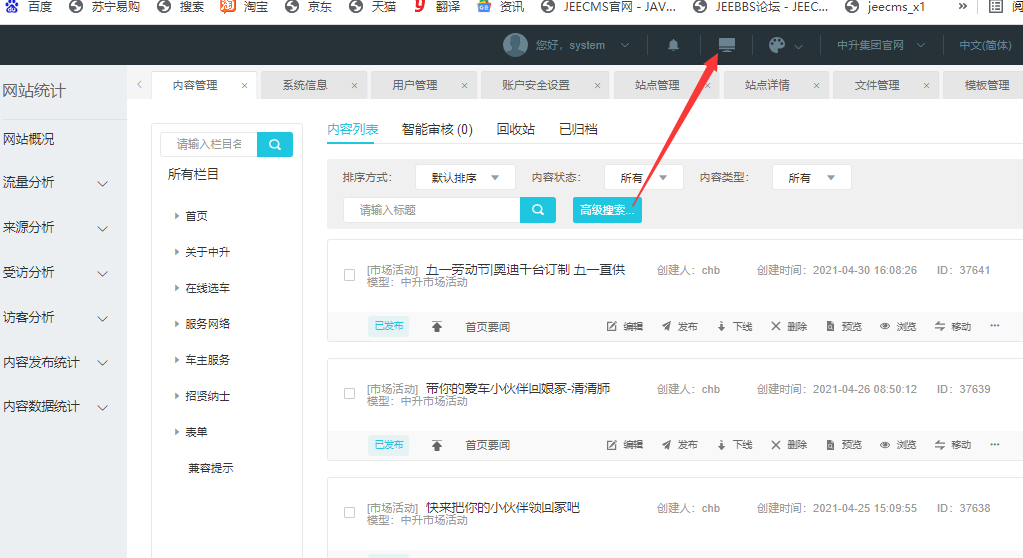Viewport: 1023px width, 558px height.
Task: Click the system user avatar
Action: coord(515,45)
